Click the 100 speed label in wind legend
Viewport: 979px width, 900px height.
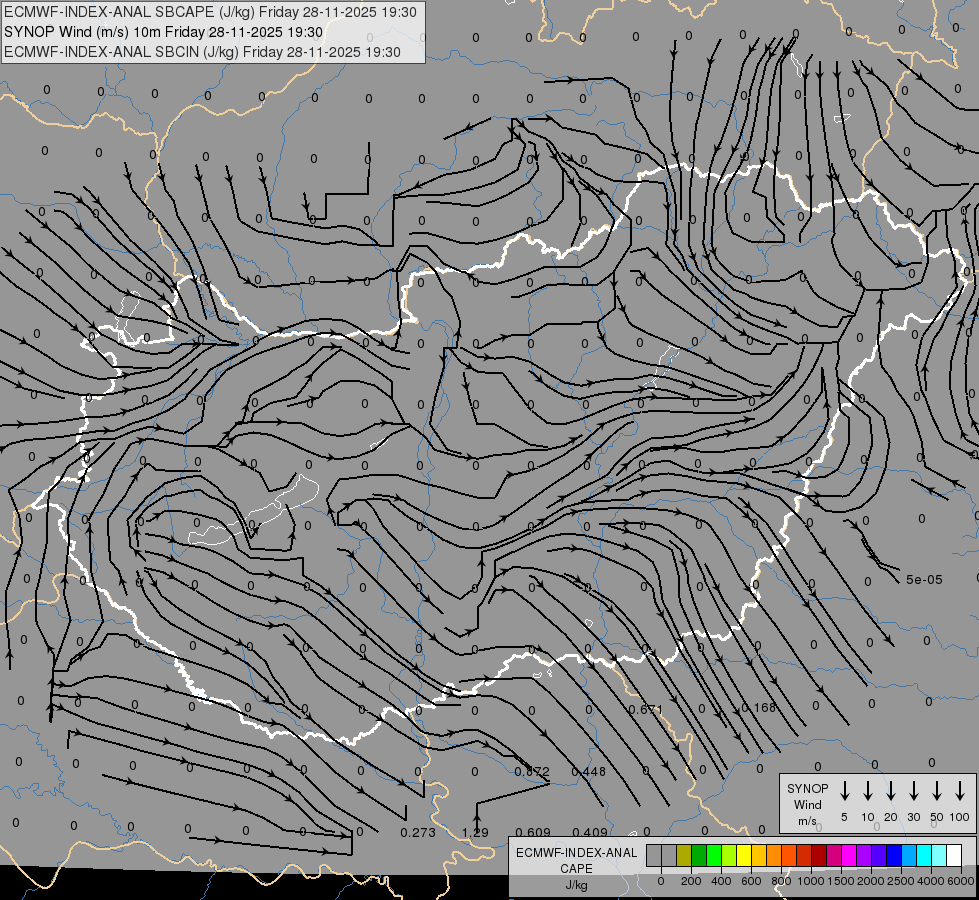coord(960,817)
